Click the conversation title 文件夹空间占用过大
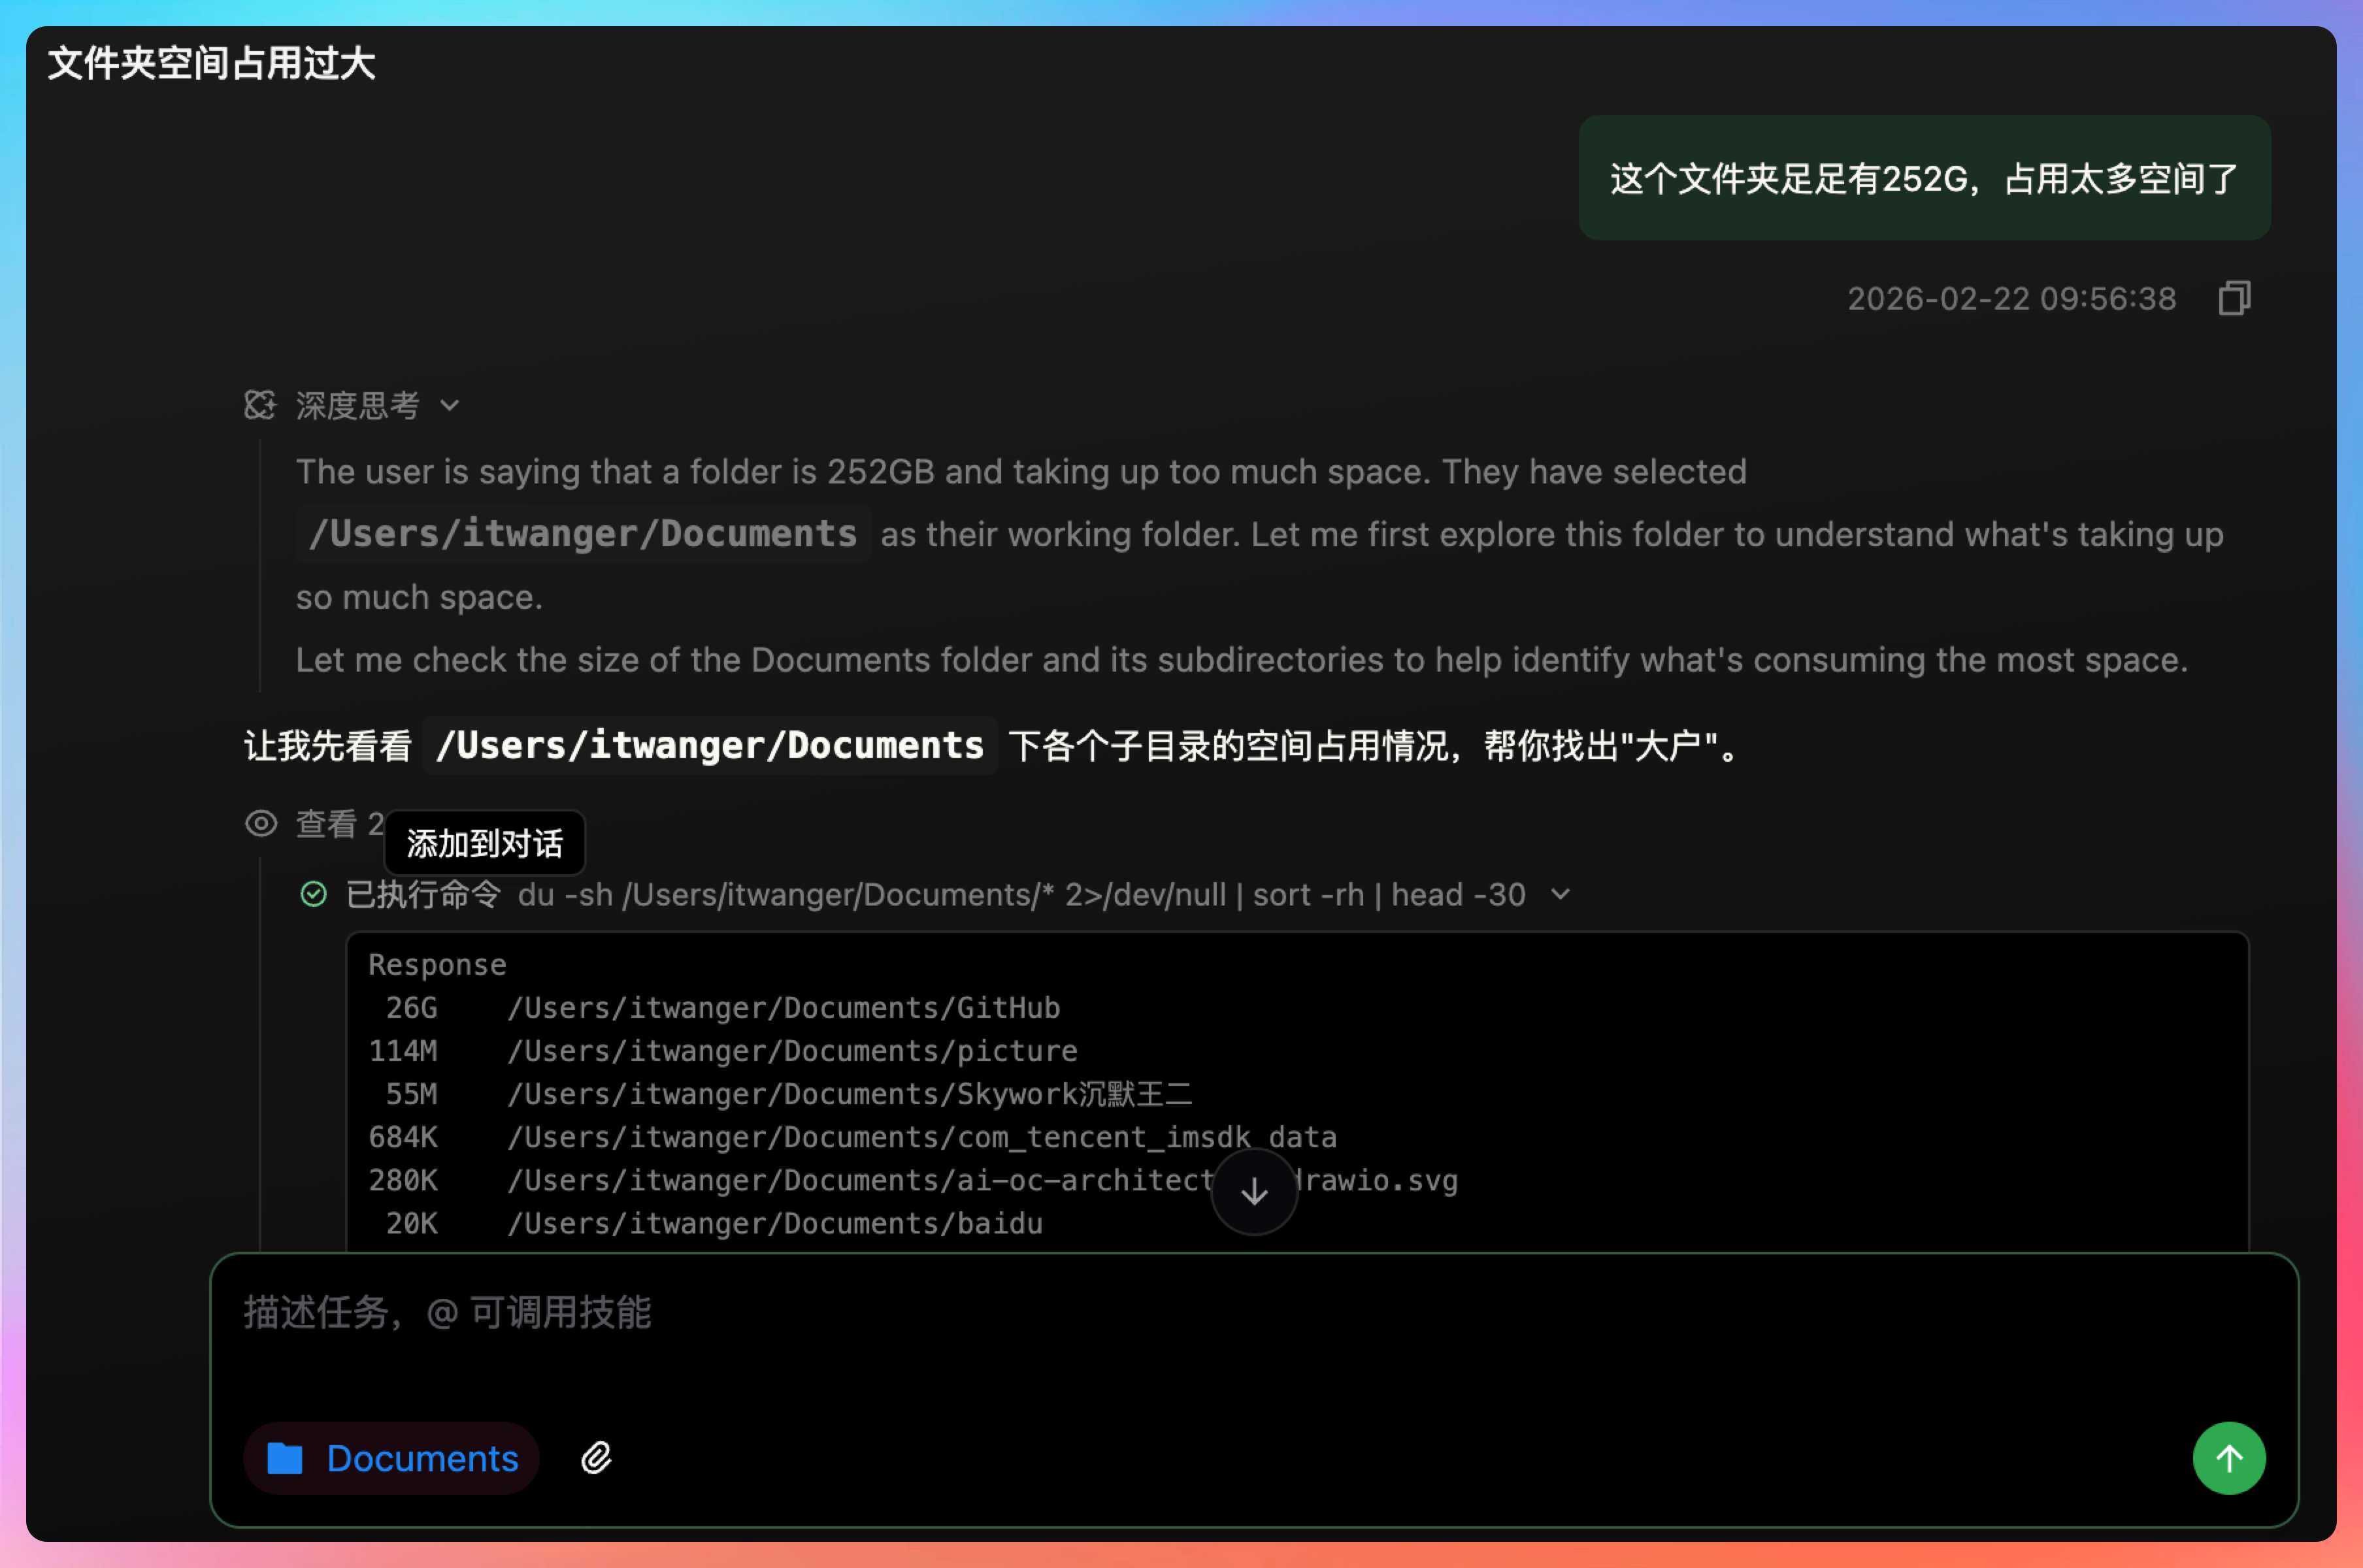The width and height of the screenshot is (2363, 1568). pos(212,63)
